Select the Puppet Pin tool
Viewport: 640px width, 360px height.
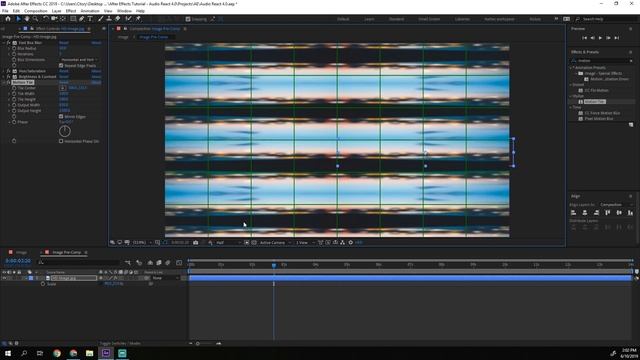coord(138,19)
